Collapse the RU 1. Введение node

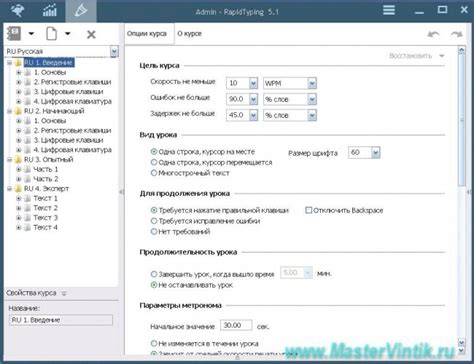click(x=9, y=63)
